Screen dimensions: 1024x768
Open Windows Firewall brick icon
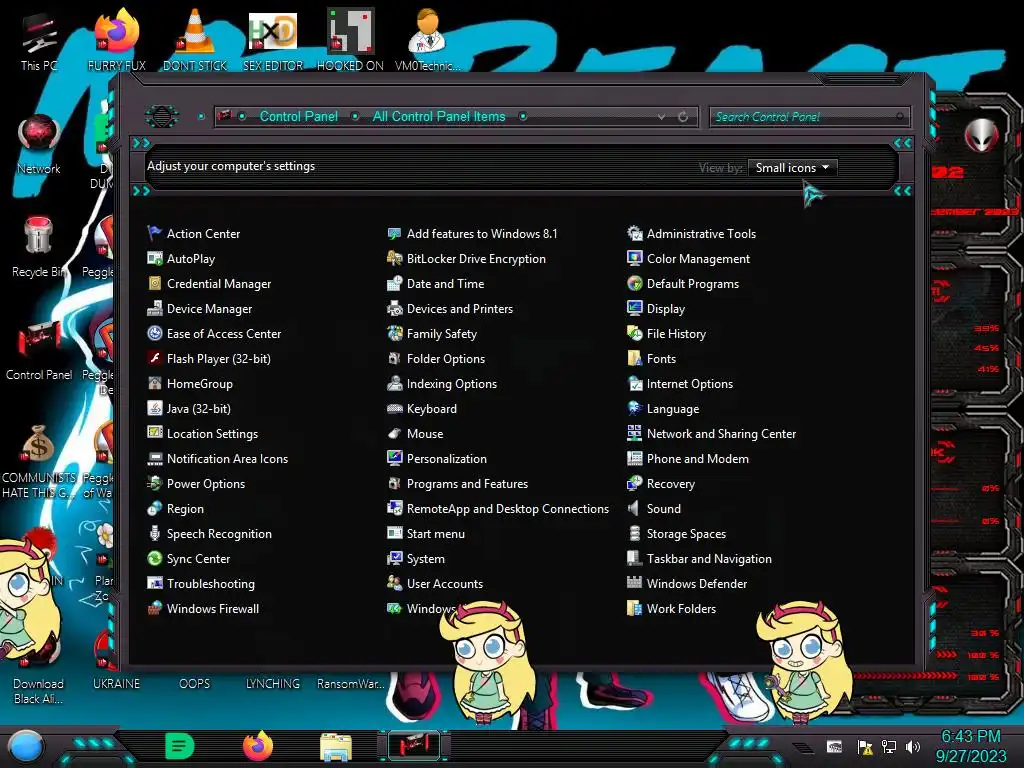tap(155, 609)
